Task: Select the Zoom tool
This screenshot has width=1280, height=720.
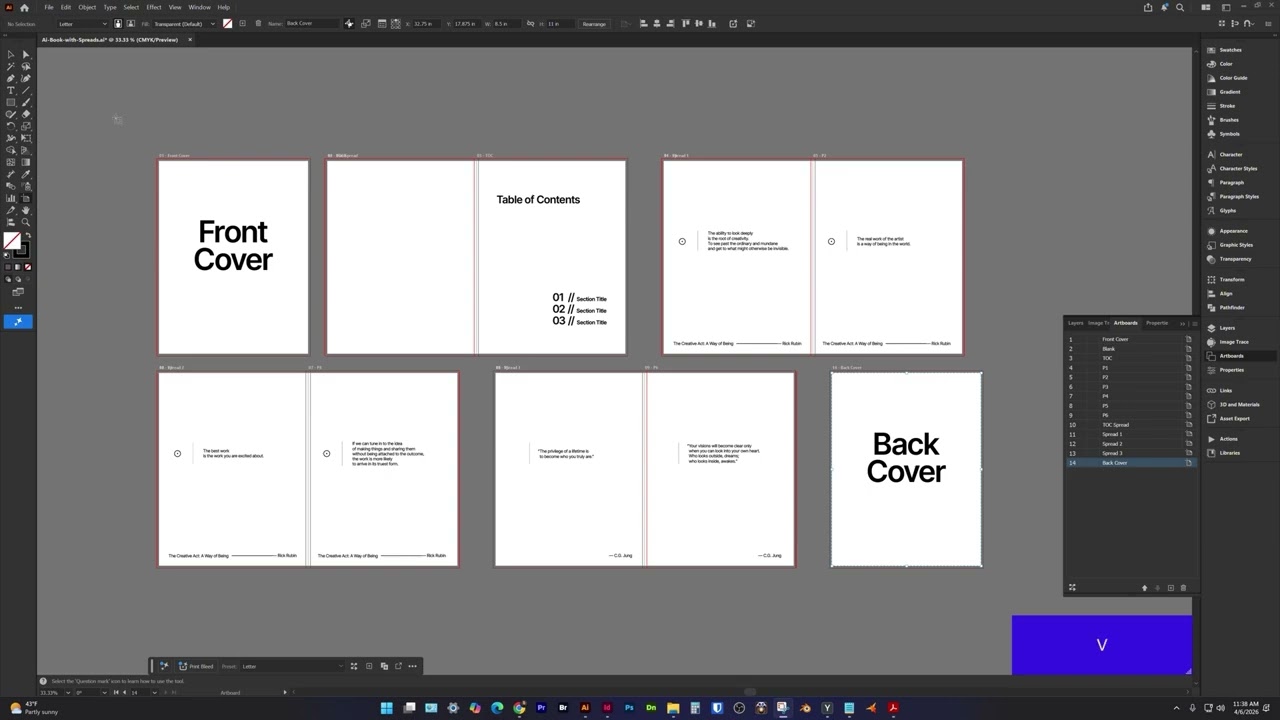Action: 26,222
